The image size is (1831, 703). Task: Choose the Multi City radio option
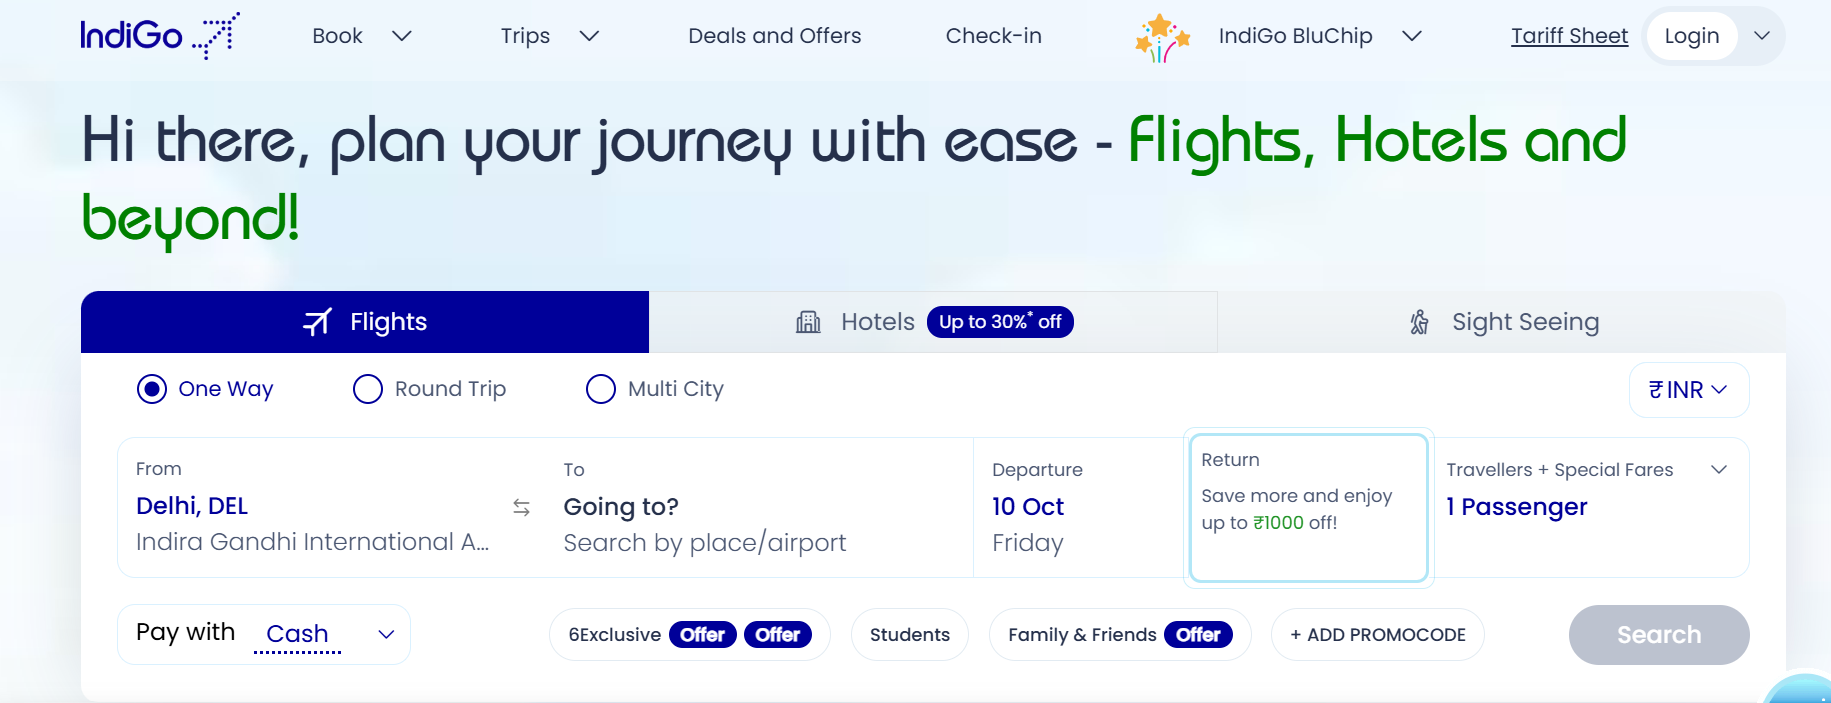[601, 389]
